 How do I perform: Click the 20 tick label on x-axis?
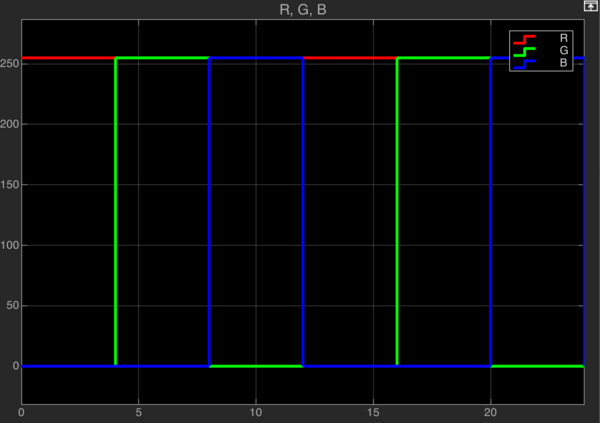point(490,411)
